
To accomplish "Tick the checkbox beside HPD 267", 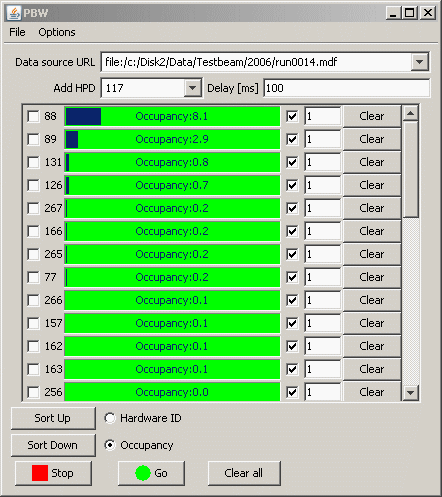I will [33, 208].
